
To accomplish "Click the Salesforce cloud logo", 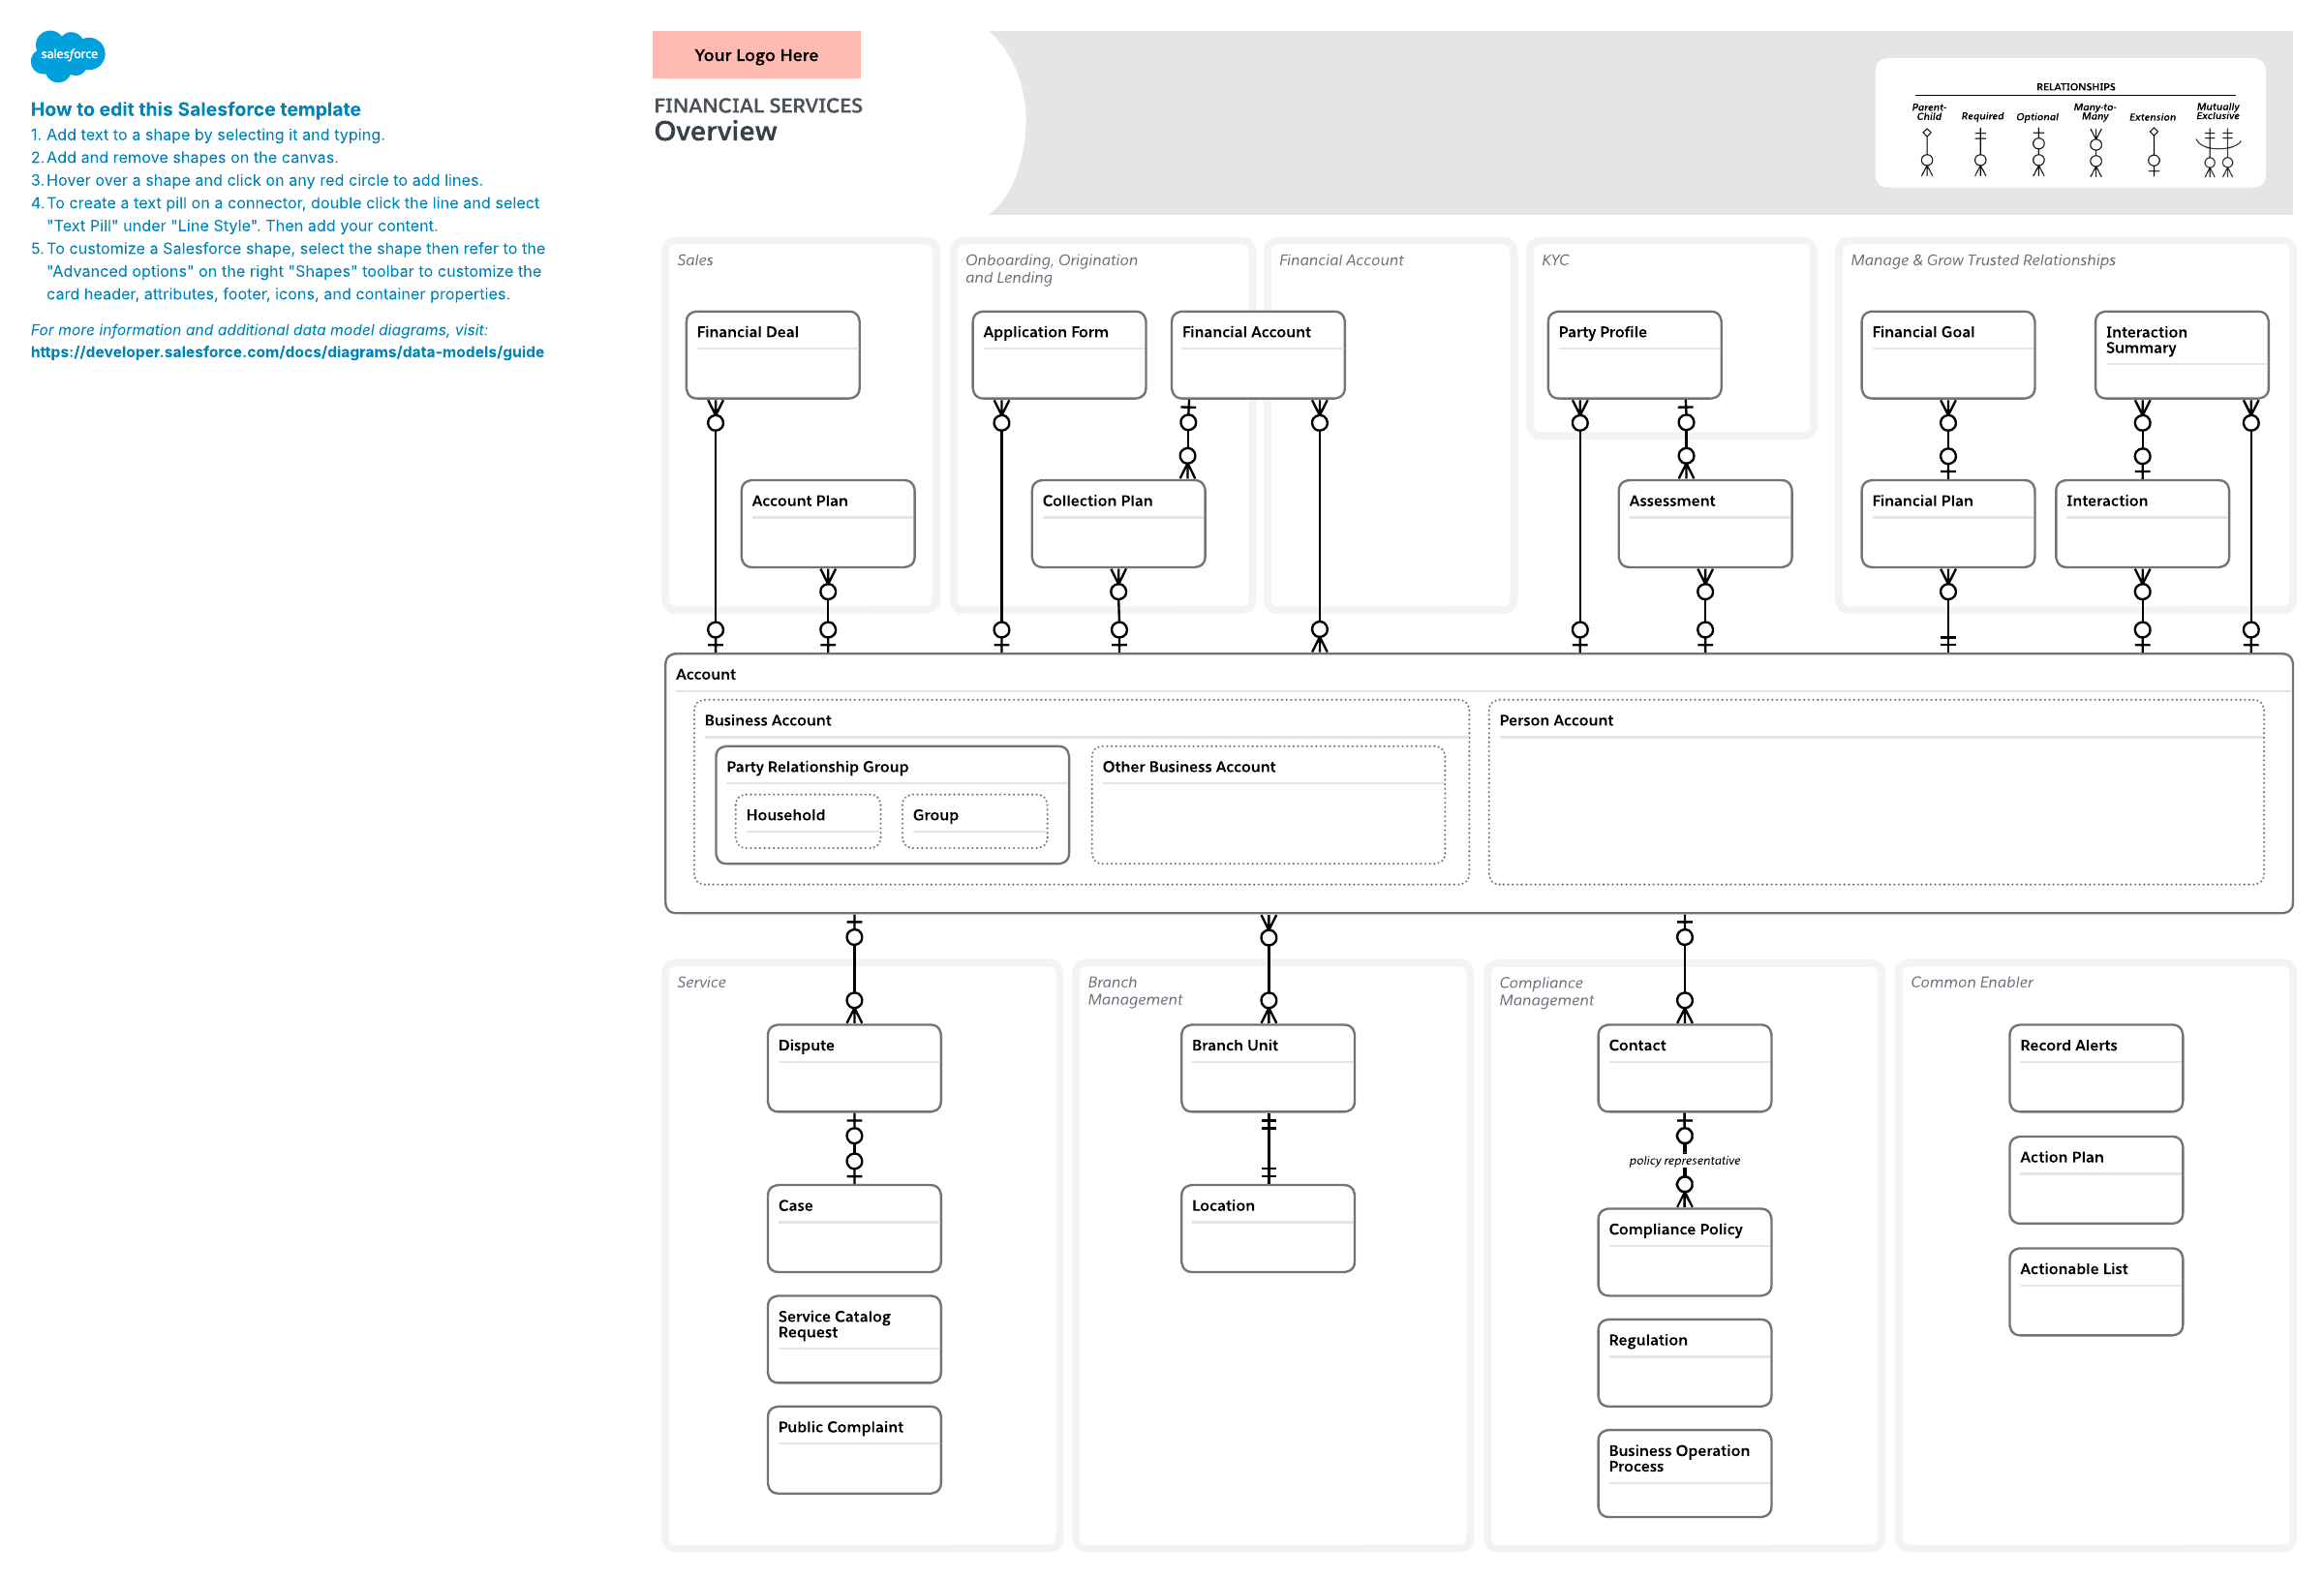I will (68, 55).
